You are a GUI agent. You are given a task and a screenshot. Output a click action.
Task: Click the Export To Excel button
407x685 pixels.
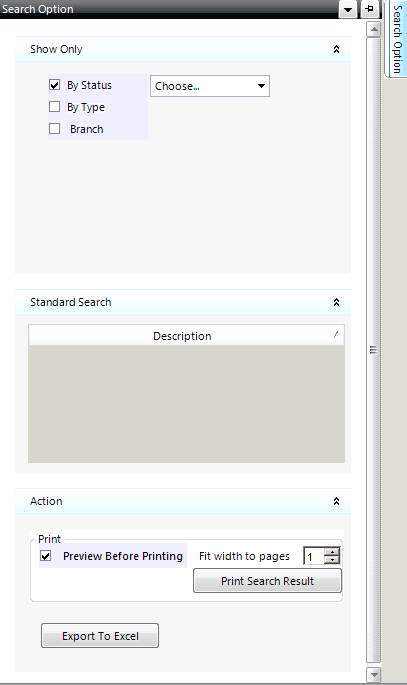(100, 636)
